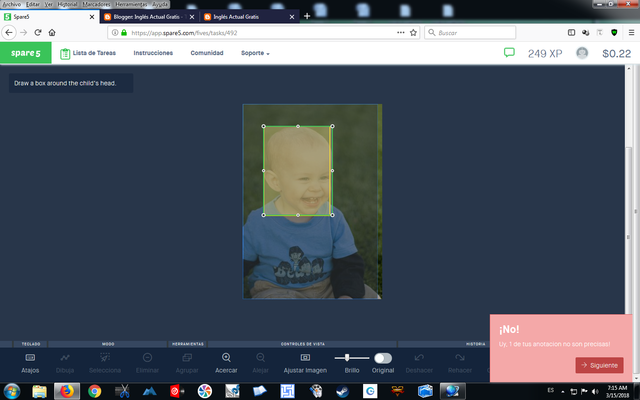Open Steam from the taskbar
640x400 pixels.
(342, 391)
